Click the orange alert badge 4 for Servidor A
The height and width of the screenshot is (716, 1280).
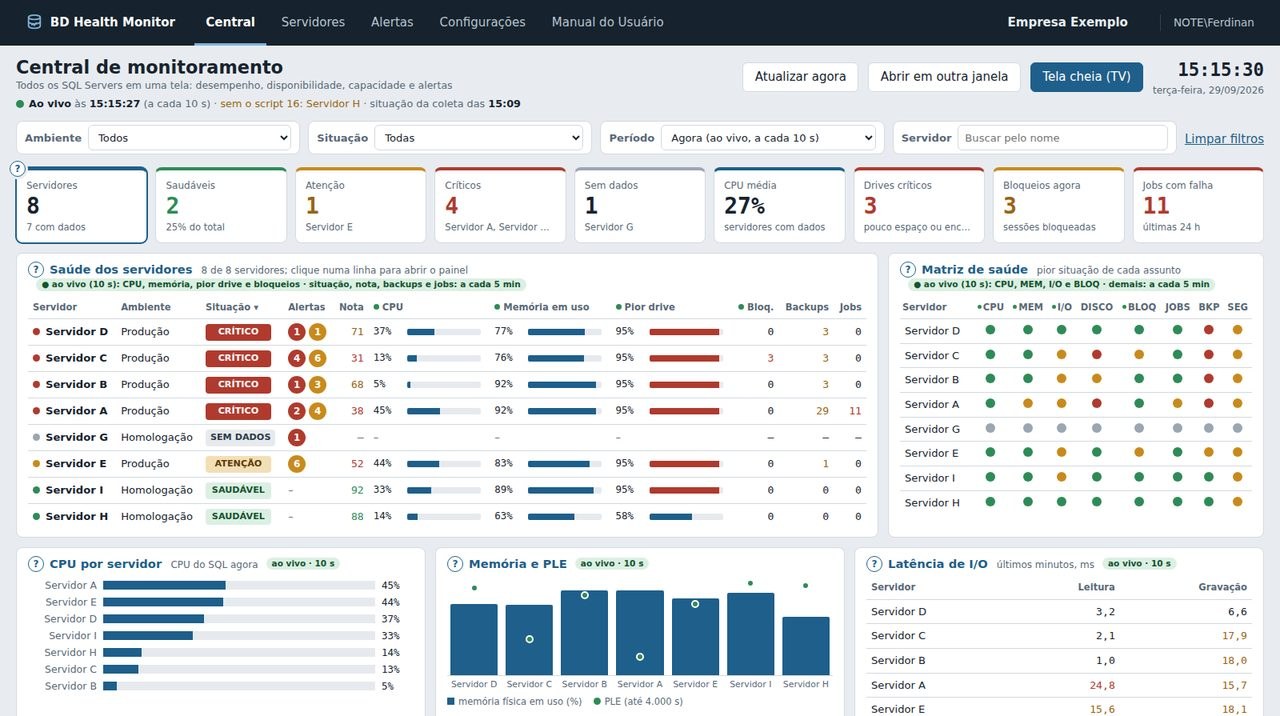317,411
